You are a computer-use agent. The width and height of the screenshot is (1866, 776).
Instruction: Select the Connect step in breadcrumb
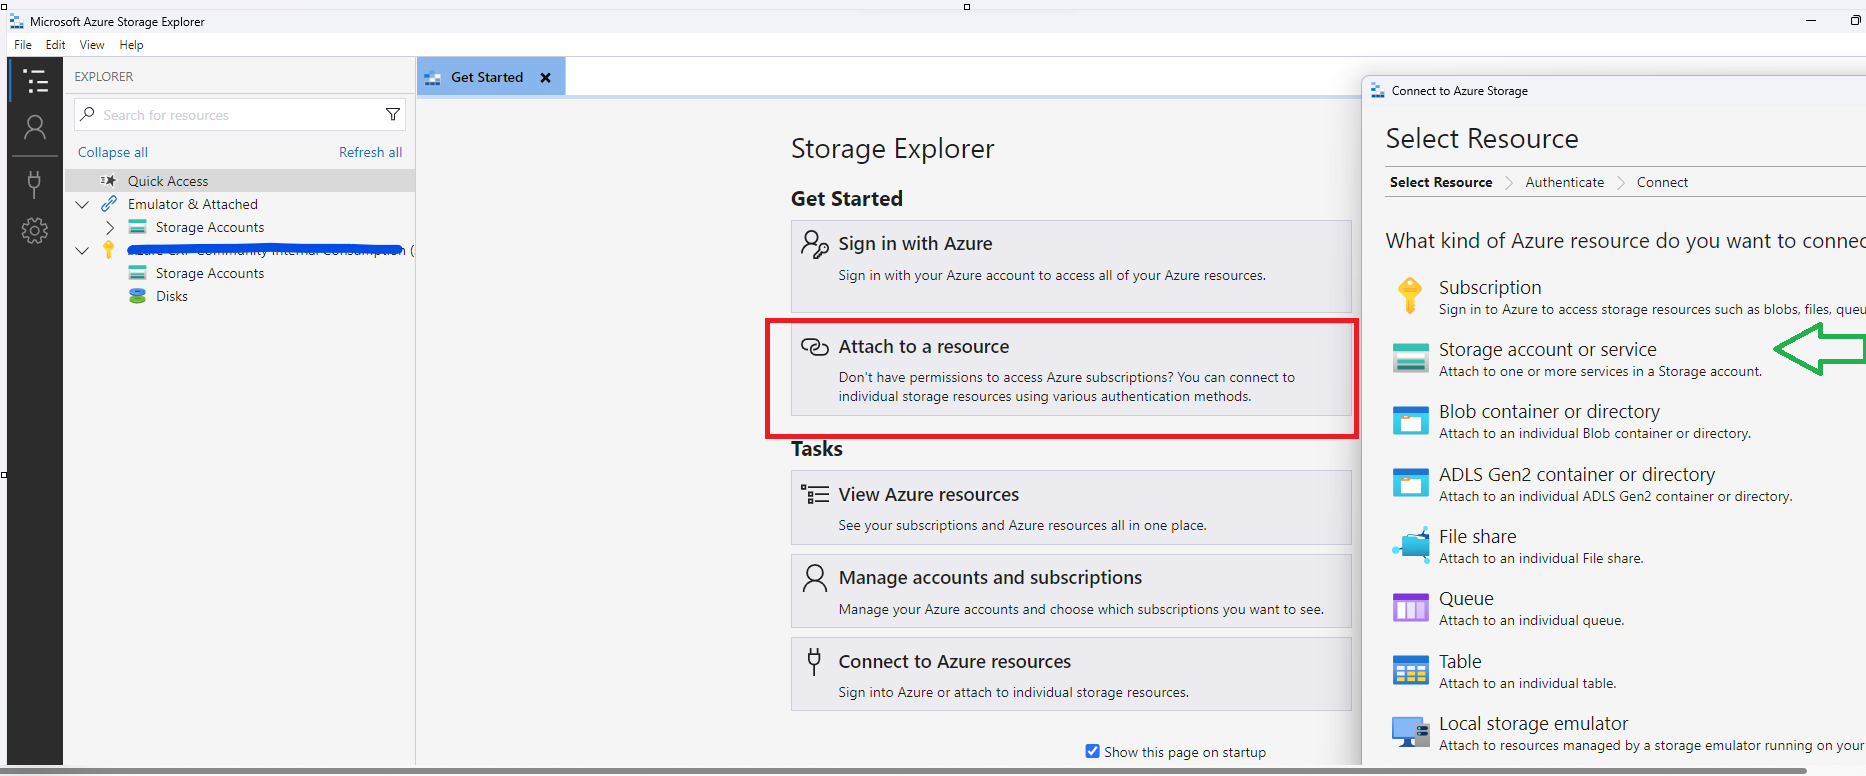click(x=1662, y=182)
